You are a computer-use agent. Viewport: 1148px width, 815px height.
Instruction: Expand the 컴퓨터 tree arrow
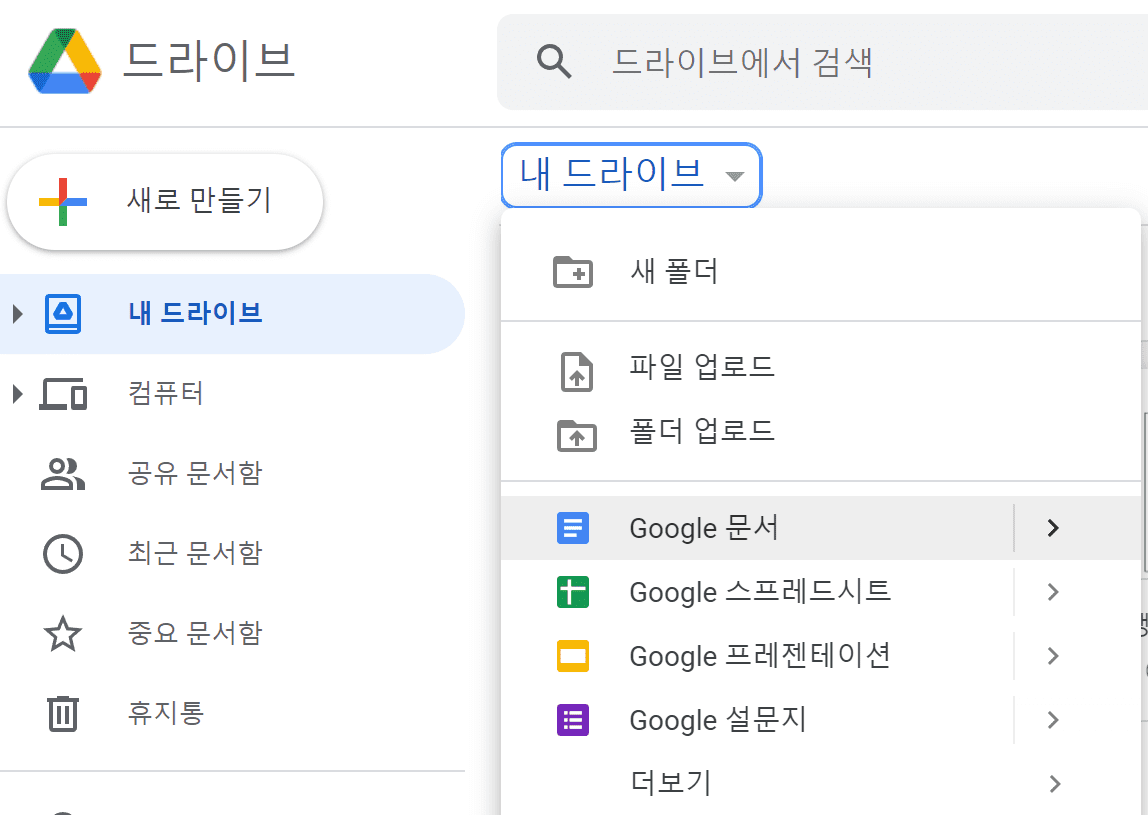18,394
